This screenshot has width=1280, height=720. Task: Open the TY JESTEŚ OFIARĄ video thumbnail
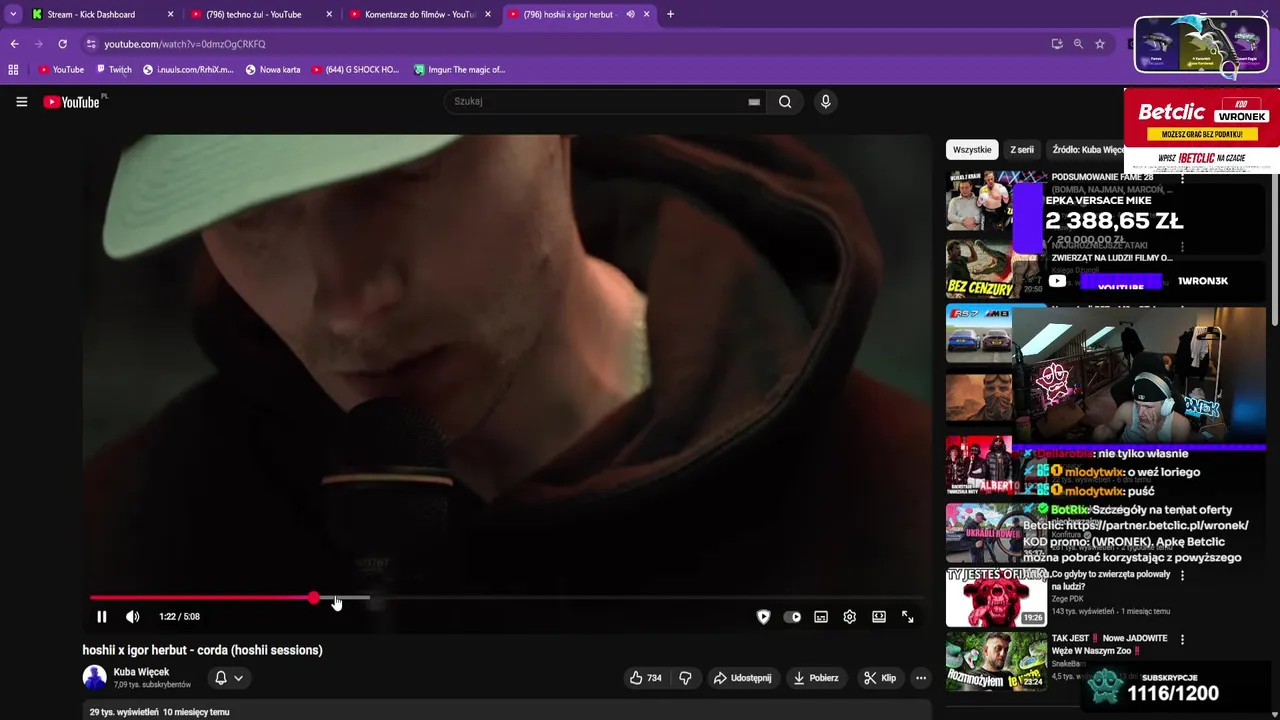[996, 597]
